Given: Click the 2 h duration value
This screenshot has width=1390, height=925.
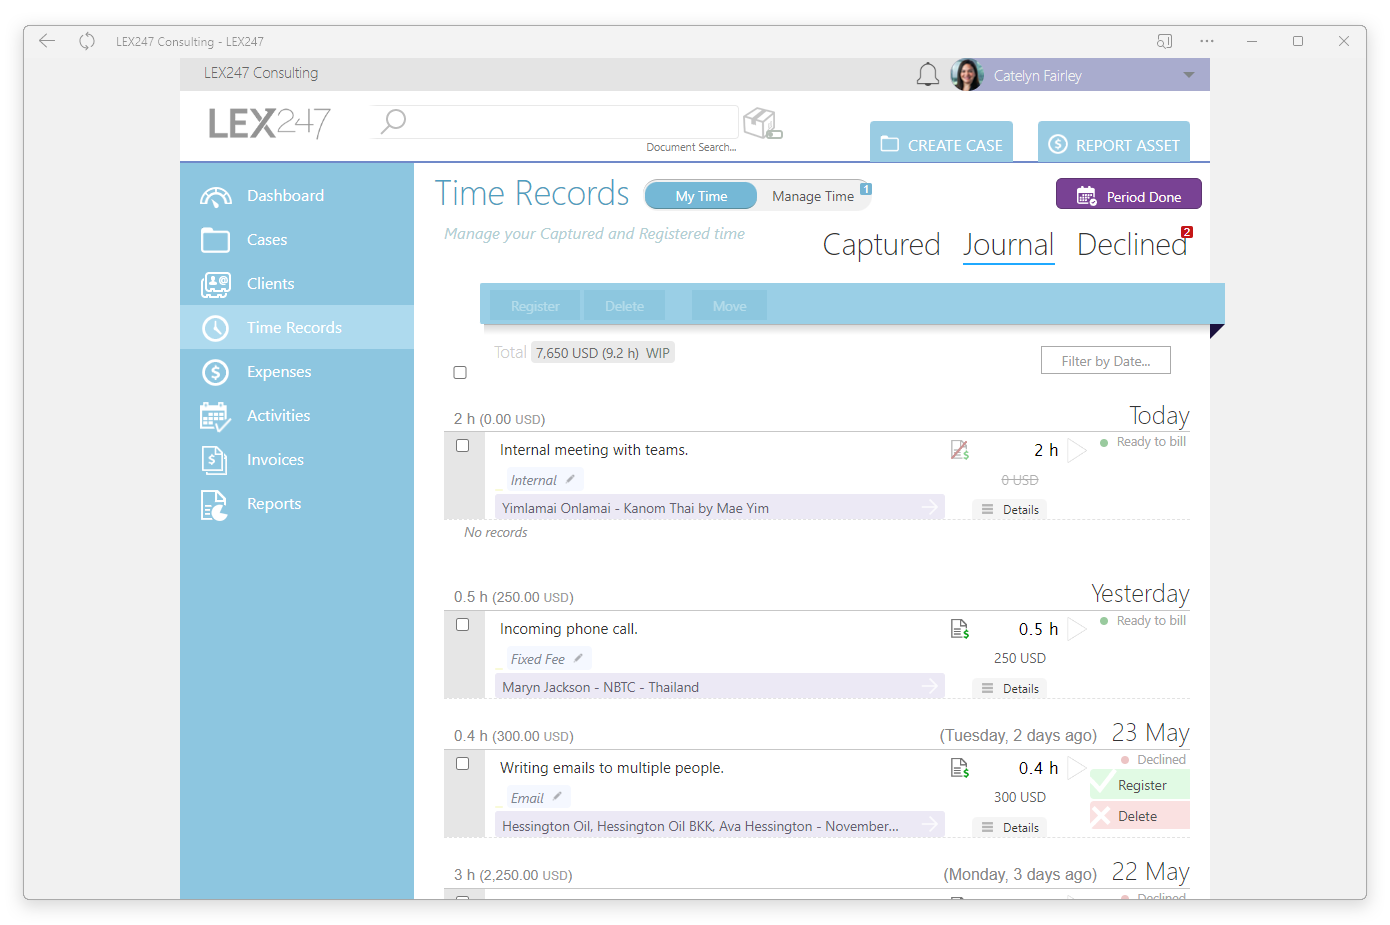Looking at the screenshot, I should (1046, 450).
